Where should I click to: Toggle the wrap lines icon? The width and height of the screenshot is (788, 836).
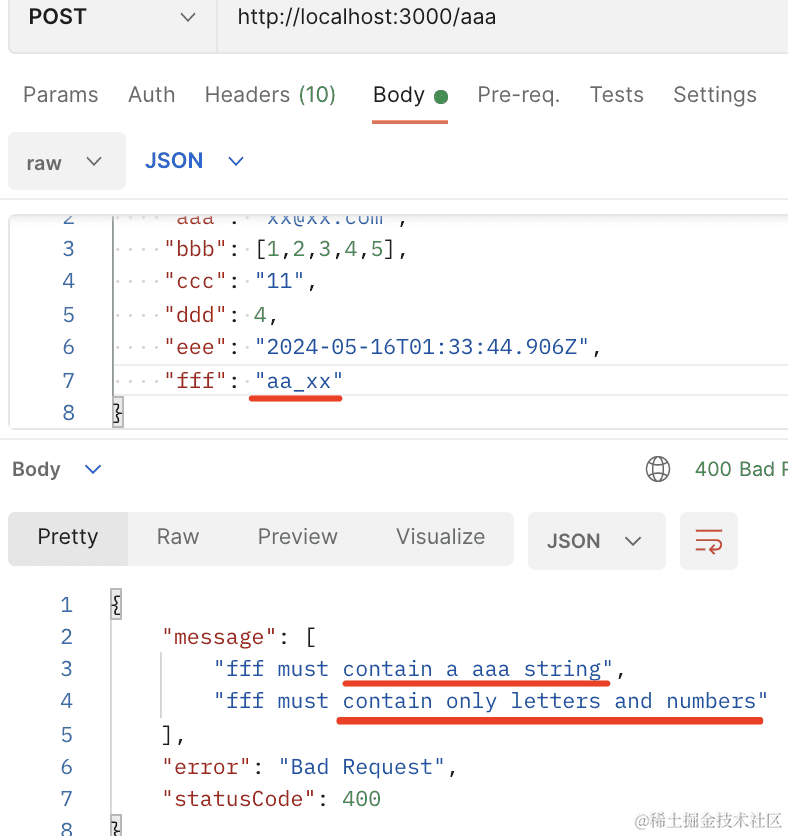pyautogui.click(x=708, y=541)
